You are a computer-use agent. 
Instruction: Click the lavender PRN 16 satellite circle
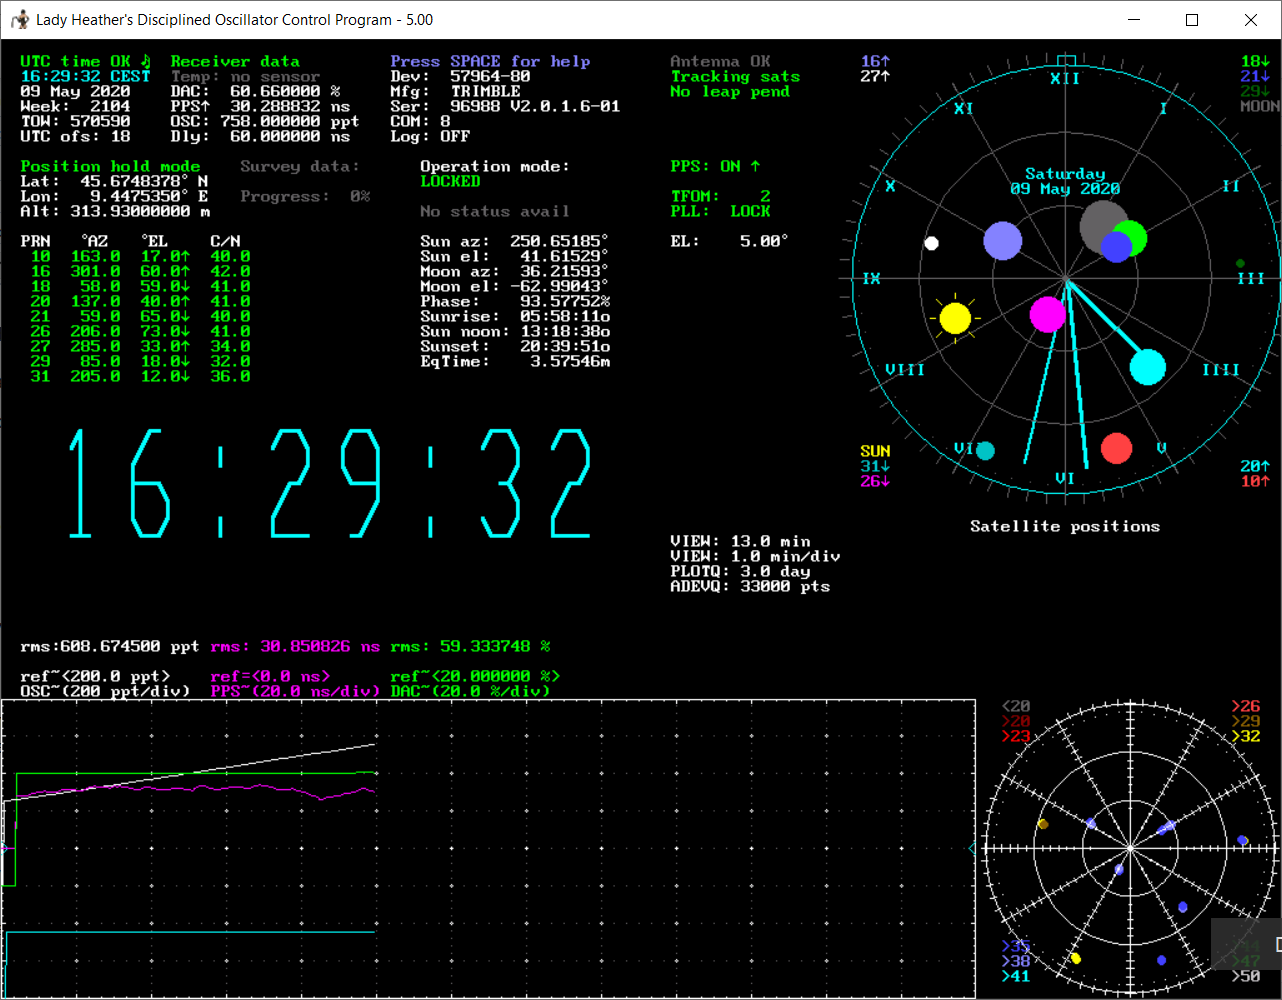click(x=1002, y=241)
